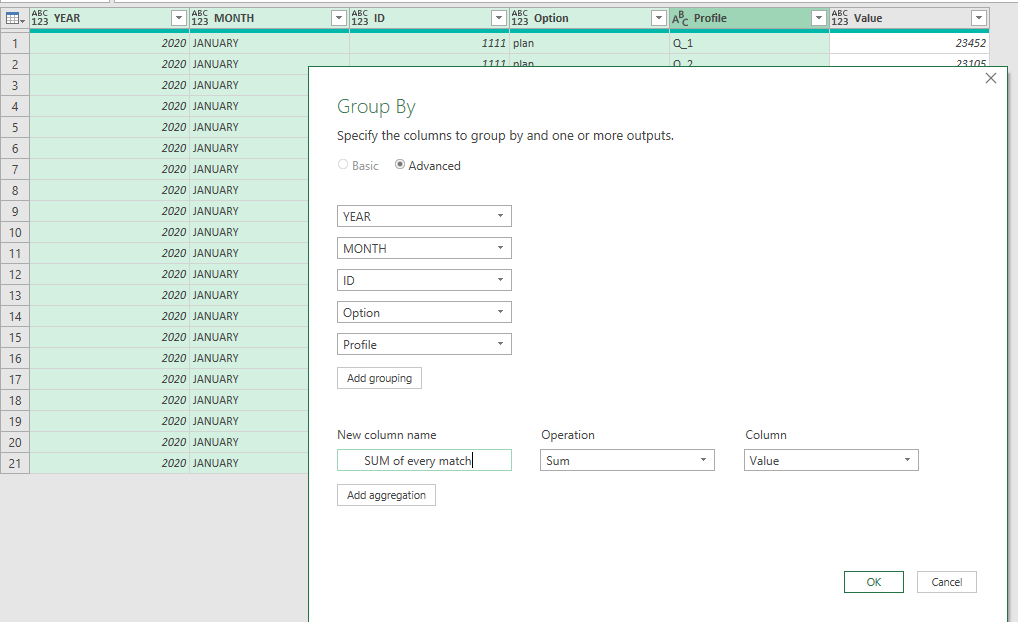Screen dimensions: 1018x622
Task: Select row number 15
Action: click(15, 338)
